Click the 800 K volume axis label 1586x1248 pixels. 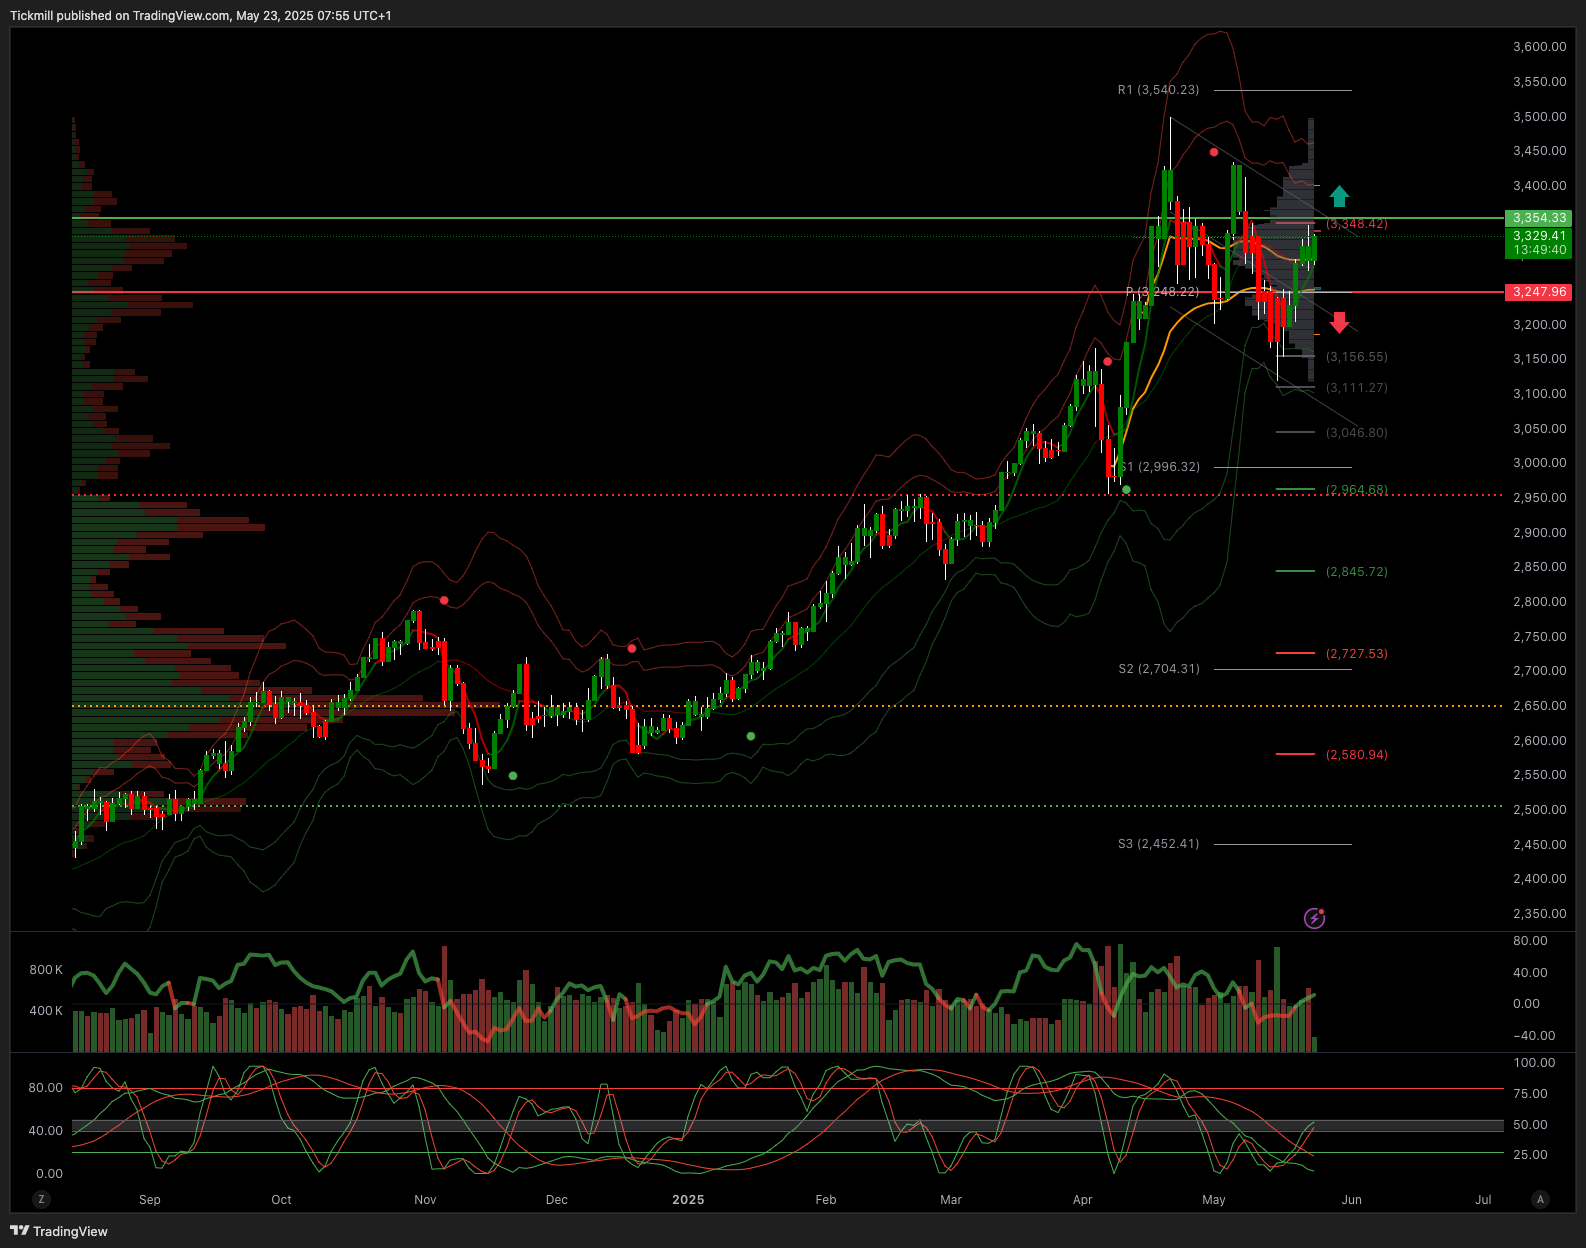pyautogui.click(x=46, y=970)
